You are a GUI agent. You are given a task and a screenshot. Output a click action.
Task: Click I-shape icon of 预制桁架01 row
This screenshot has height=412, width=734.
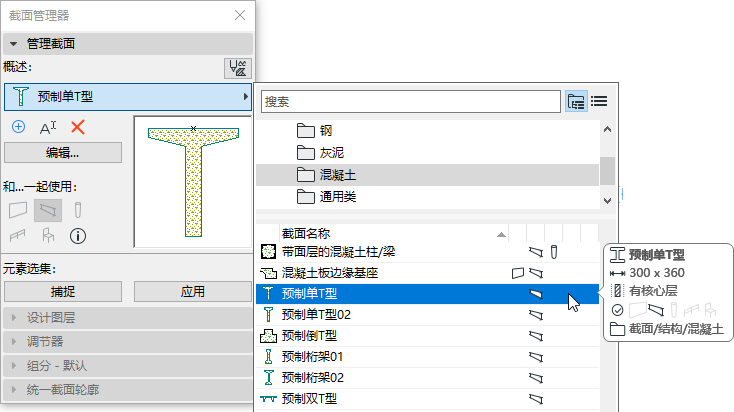point(268,357)
